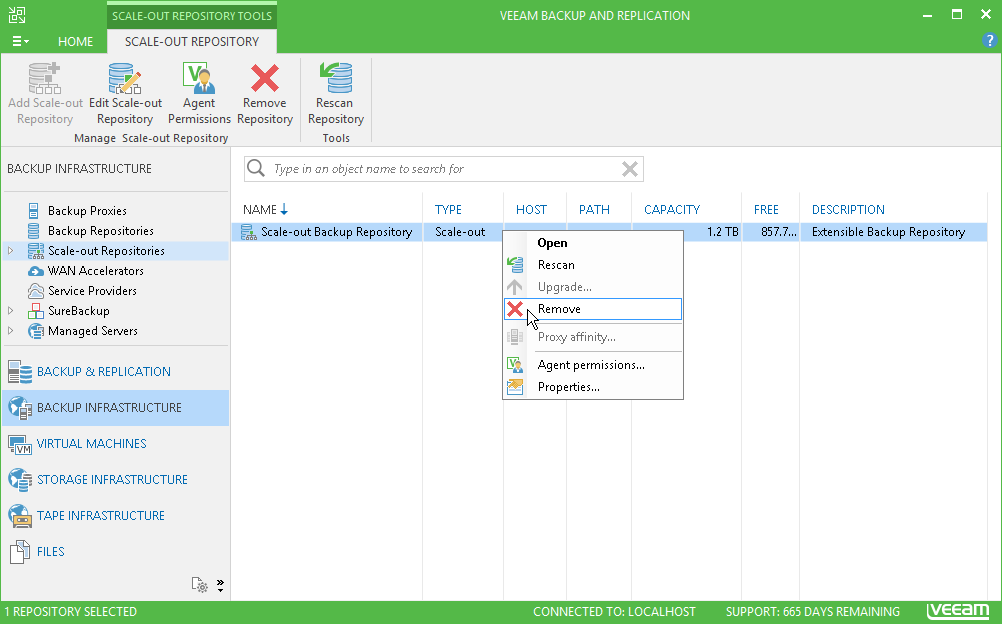
Task: Select Scale-out Repositories tree node
Action: click(x=106, y=251)
